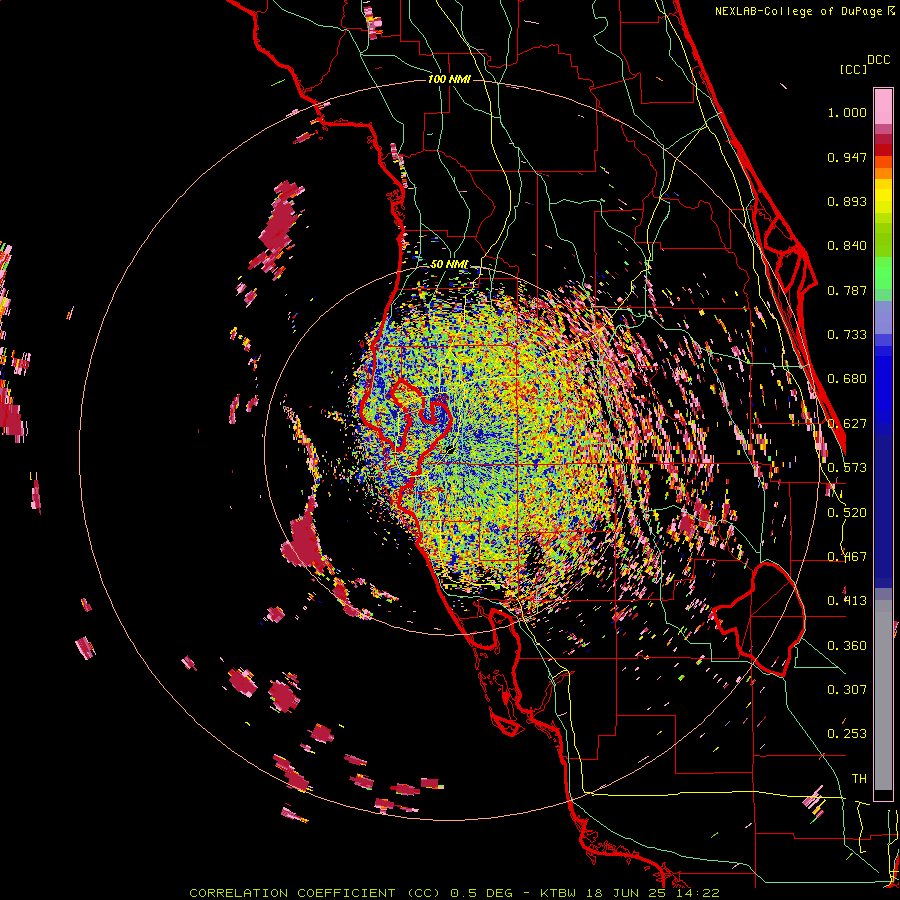Click the 100 NMI range ring label
900x900 pixels.
click(449, 79)
